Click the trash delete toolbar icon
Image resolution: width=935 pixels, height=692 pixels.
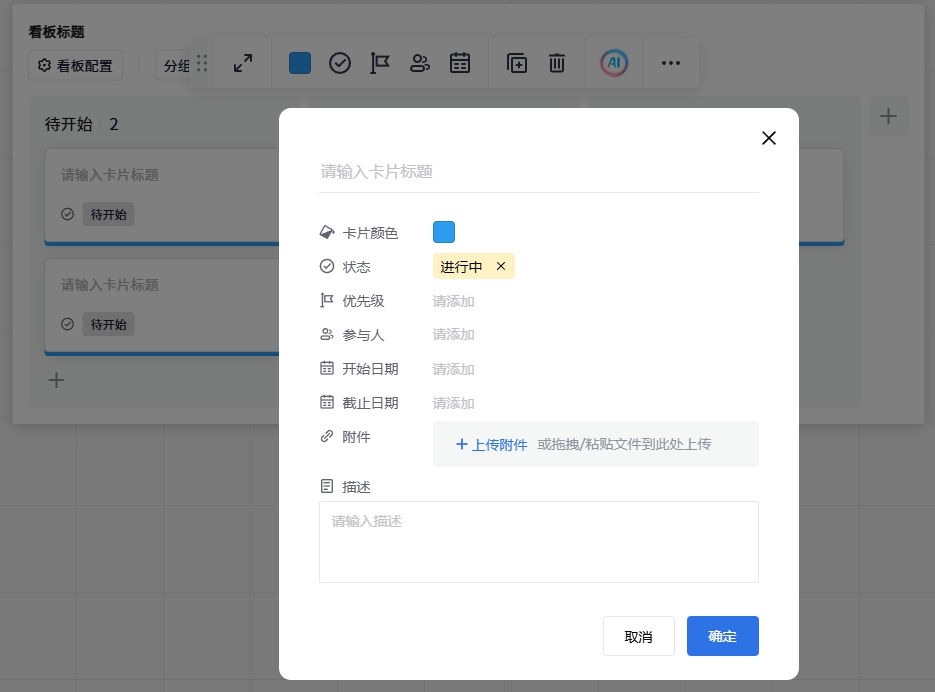pos(557,63)
